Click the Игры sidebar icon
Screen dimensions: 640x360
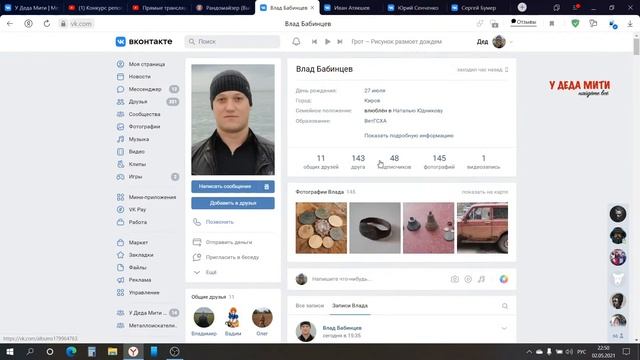coord(120,177)
